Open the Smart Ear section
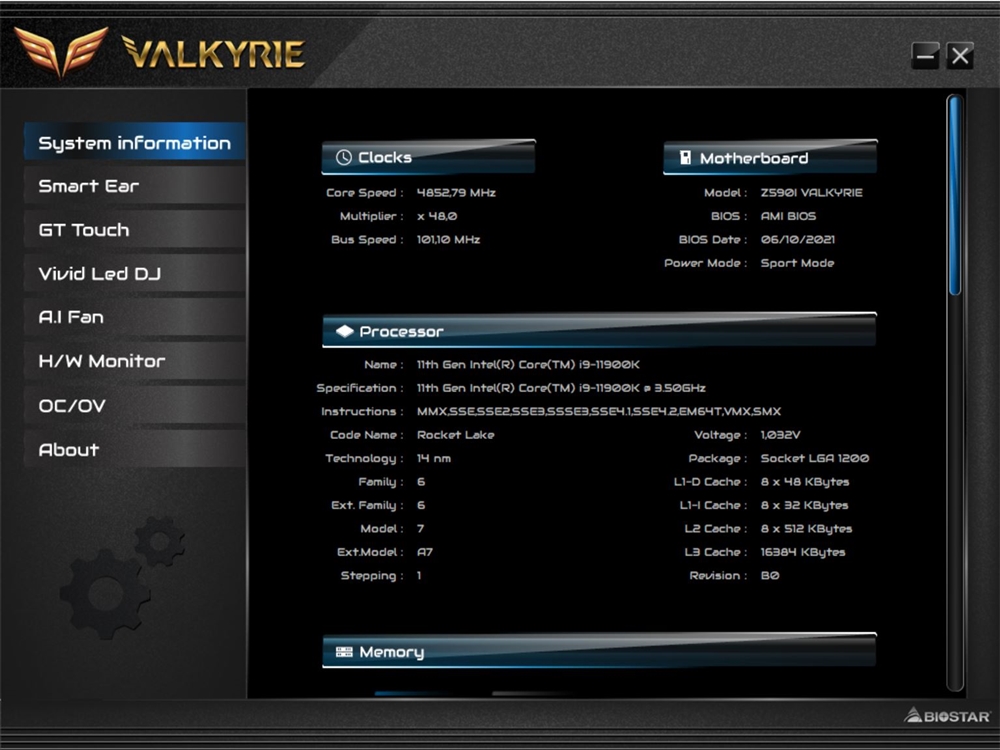 click(135, 186)
